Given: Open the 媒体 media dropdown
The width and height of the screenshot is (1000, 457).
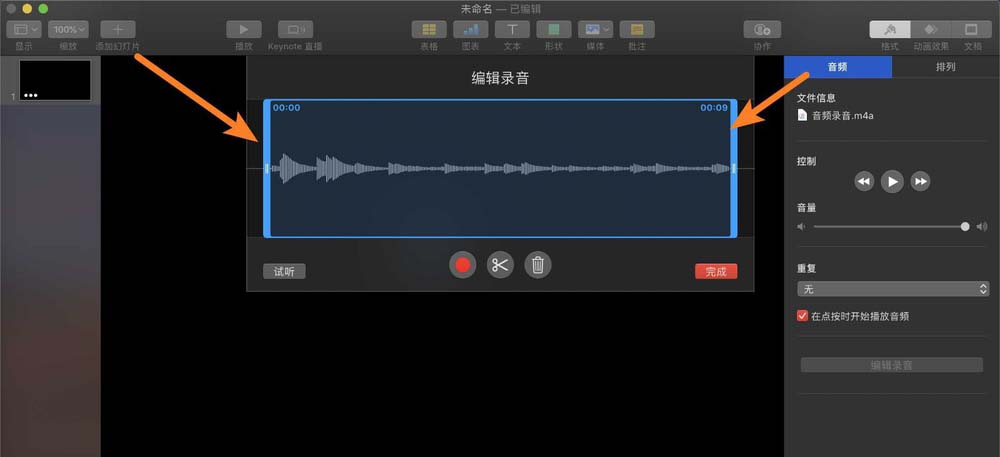Looking at the screenshot, I should pos(596,29).
